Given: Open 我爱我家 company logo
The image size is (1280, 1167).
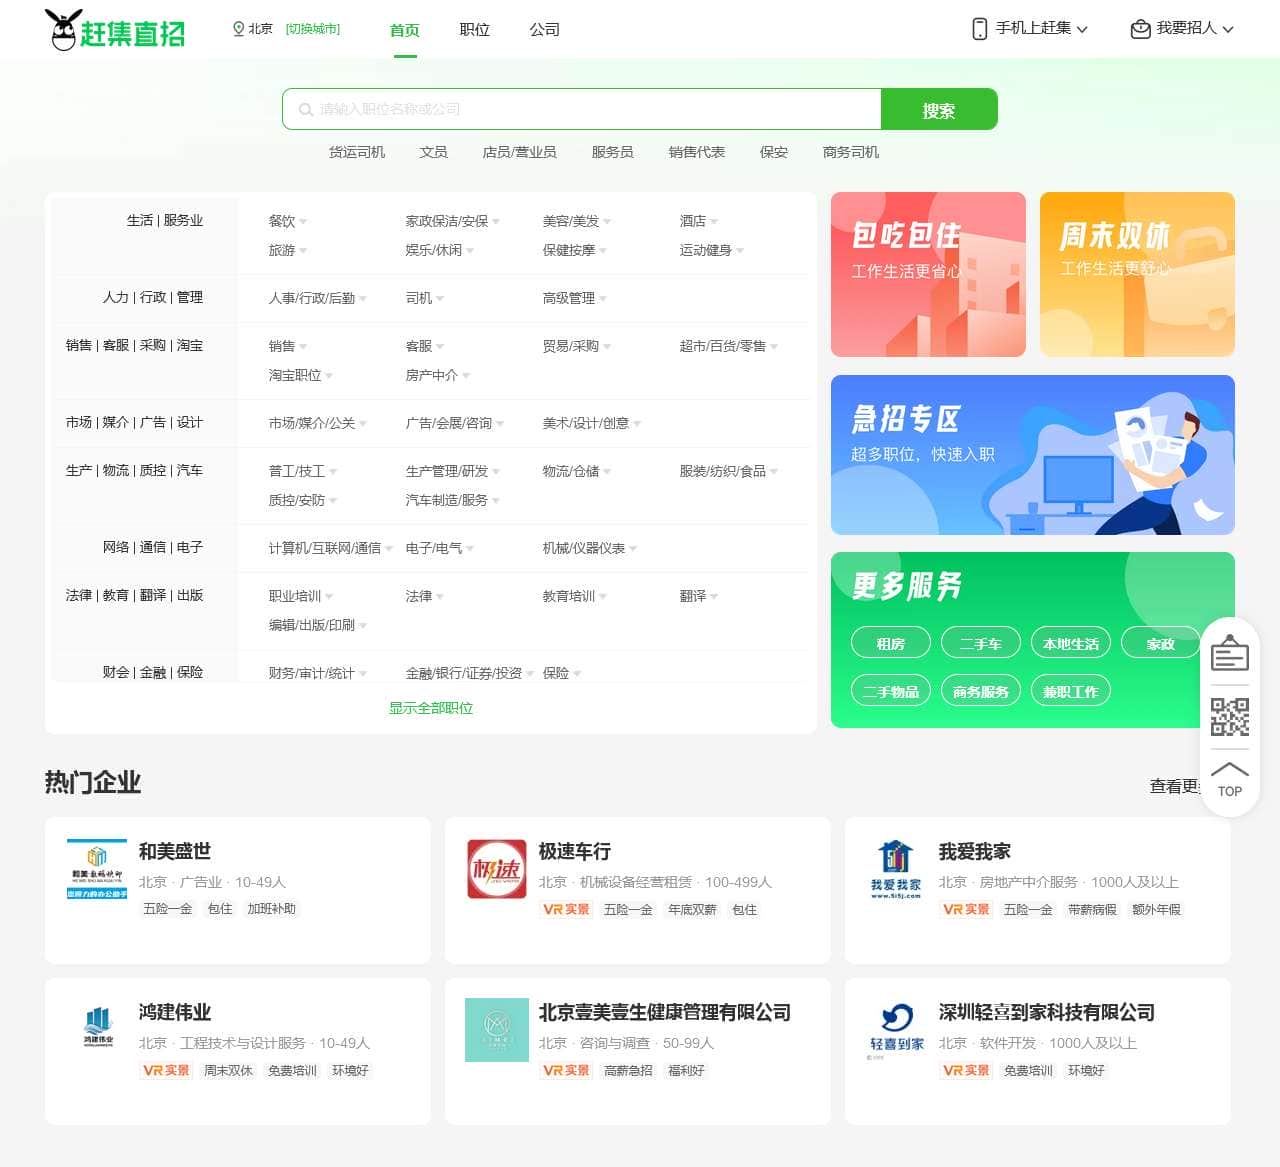Looking at the screenshot, I should click(896, 869).
